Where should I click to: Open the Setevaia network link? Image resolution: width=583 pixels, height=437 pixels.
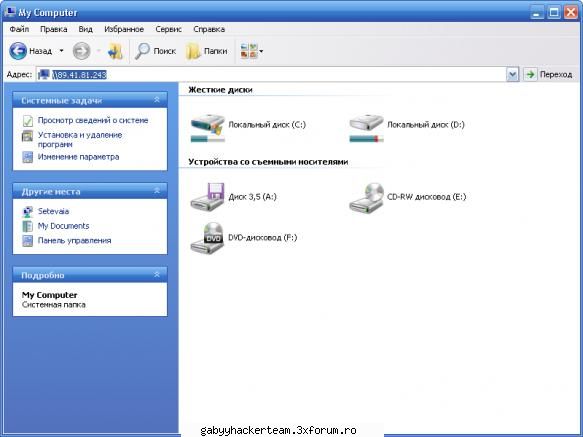point(53,211)
